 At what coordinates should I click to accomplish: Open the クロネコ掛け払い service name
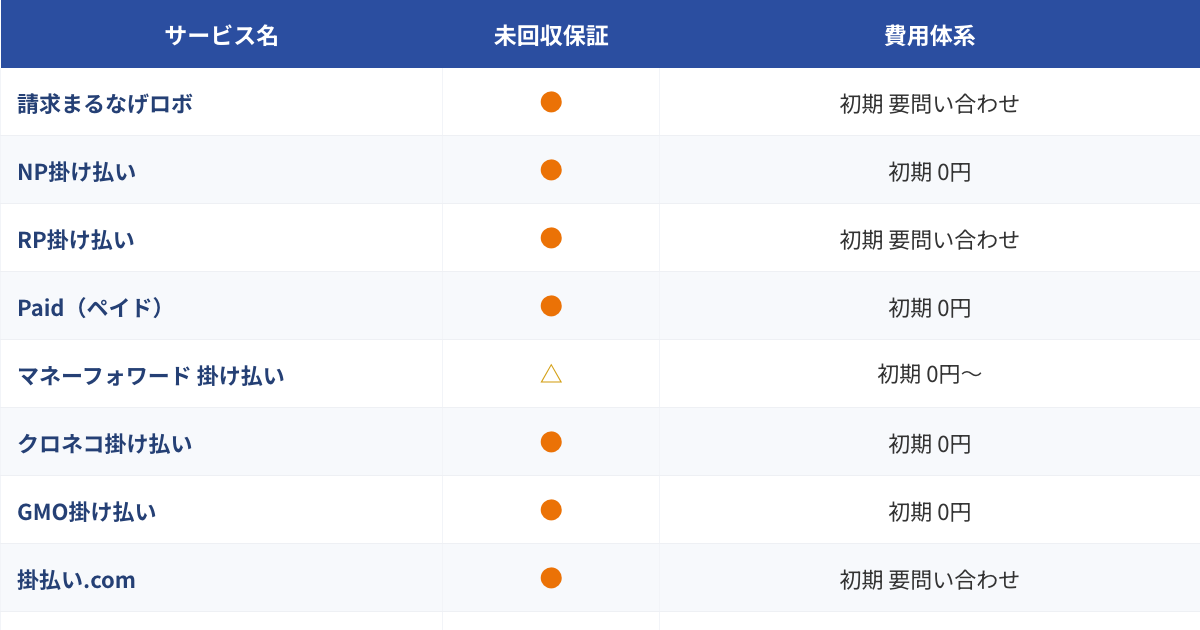pyautogui.click(x=105, y=443)
